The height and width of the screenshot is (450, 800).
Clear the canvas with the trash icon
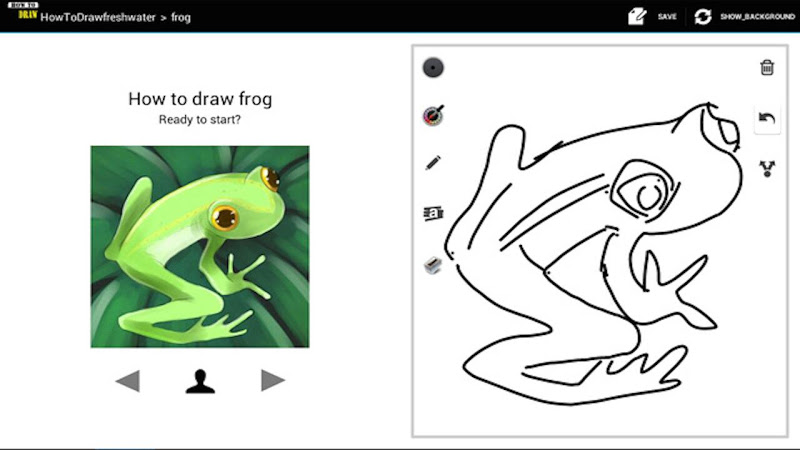[x=767, y=67]
